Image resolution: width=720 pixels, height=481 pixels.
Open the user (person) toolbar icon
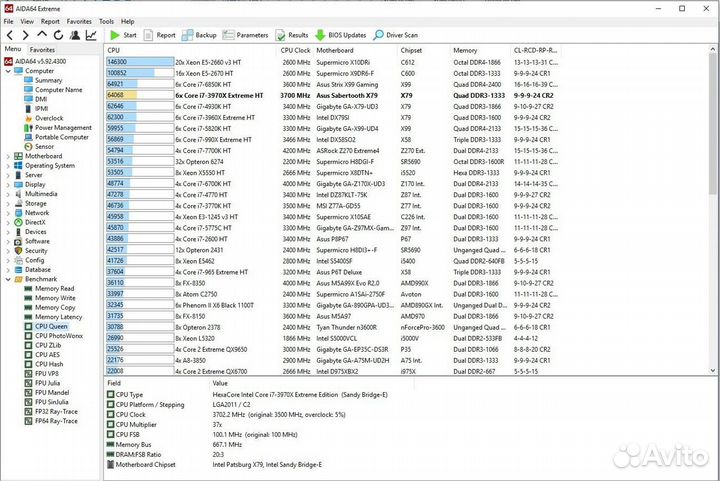pos(75,35)
